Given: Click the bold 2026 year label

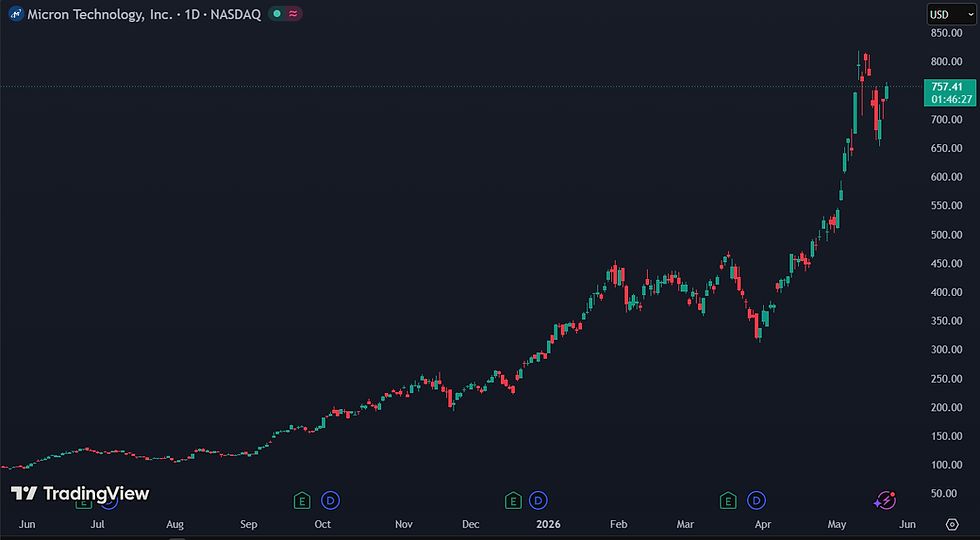Looking at the screenshot, I should (548, 524).
